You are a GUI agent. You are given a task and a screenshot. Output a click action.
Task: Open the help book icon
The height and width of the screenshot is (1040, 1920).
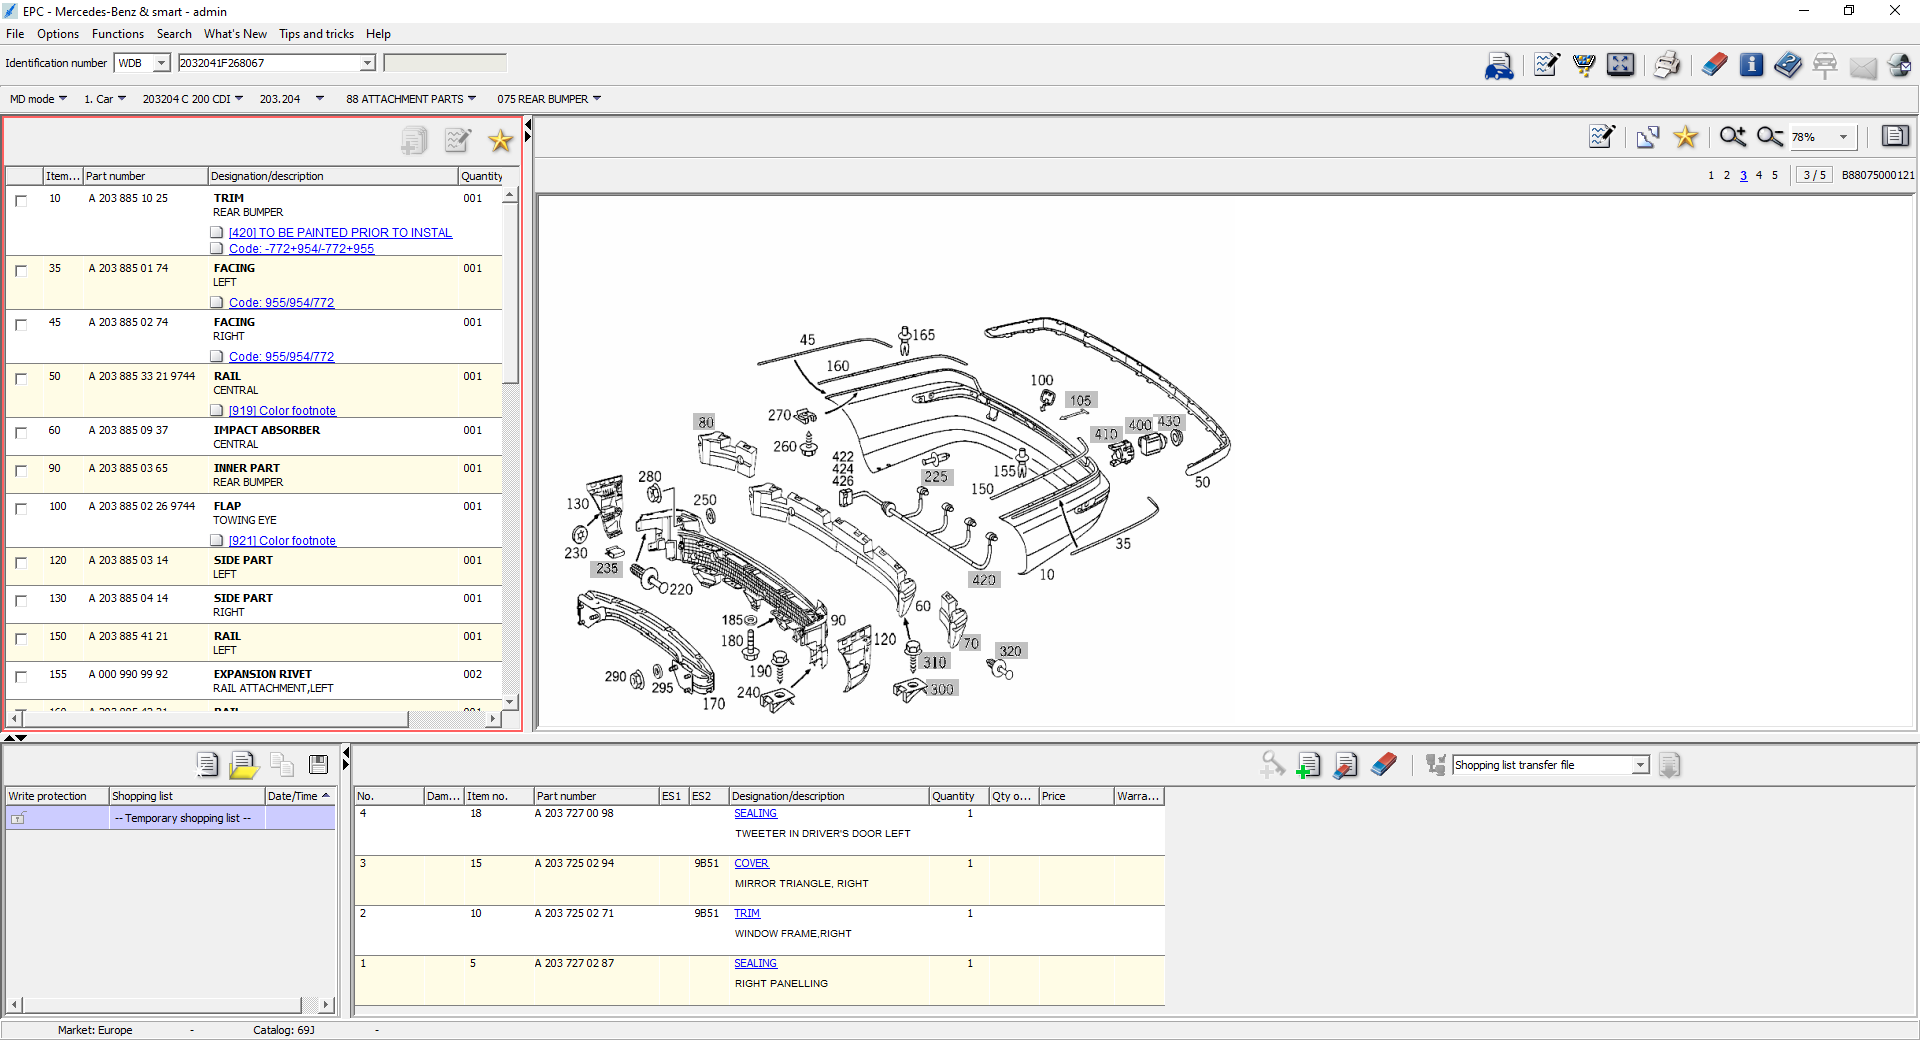click(x=1787, y=66)
